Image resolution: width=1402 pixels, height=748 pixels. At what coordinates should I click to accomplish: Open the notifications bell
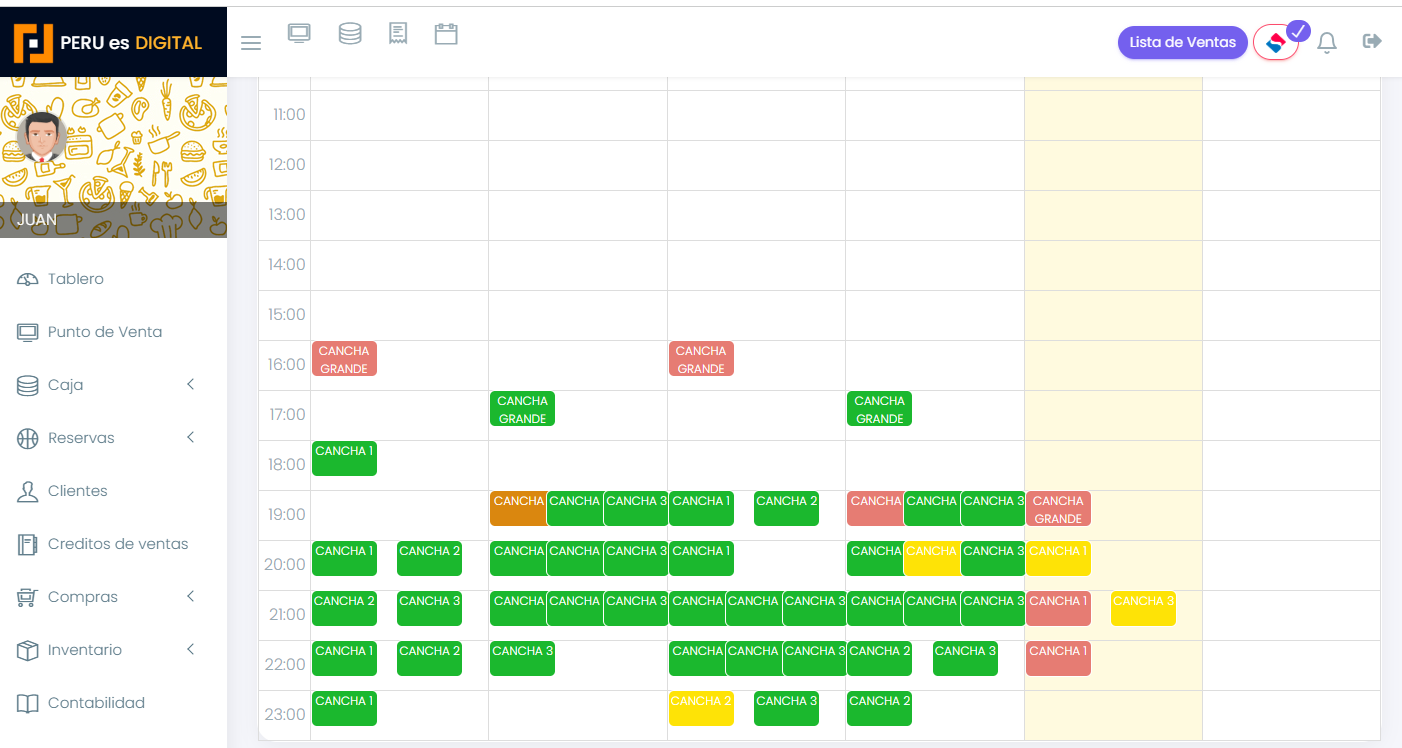(x=1327, y=43)
